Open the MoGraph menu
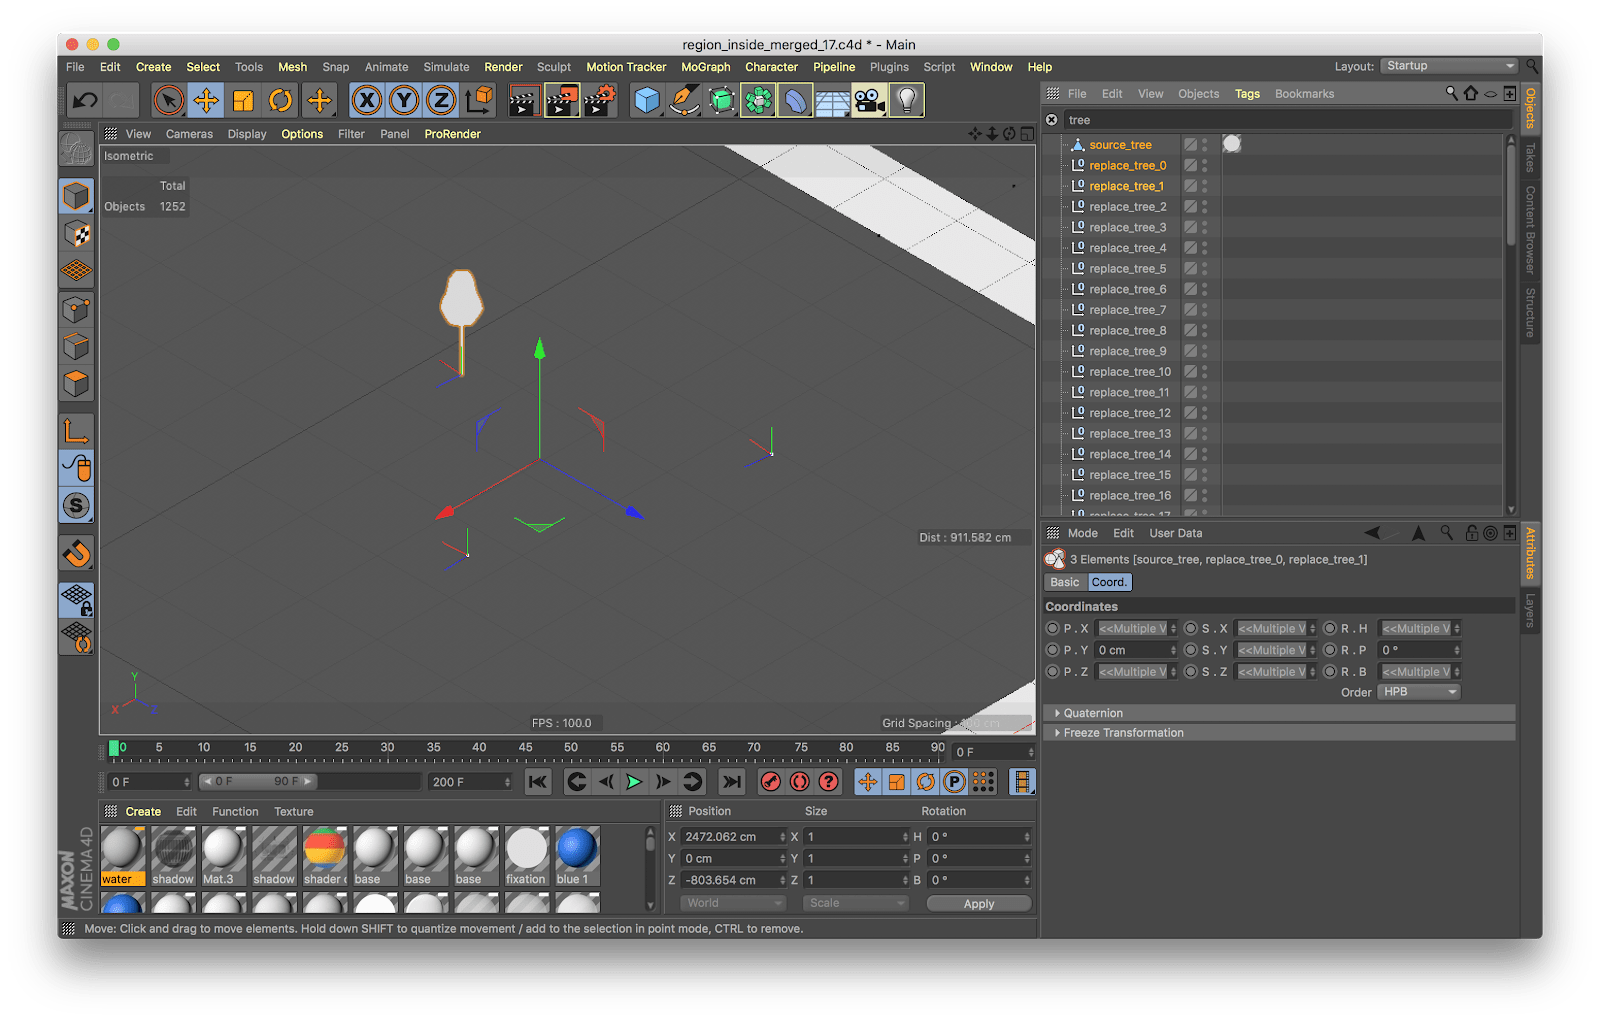The width and height of the screenshot is (1600, 1021). tap(705, 67)
